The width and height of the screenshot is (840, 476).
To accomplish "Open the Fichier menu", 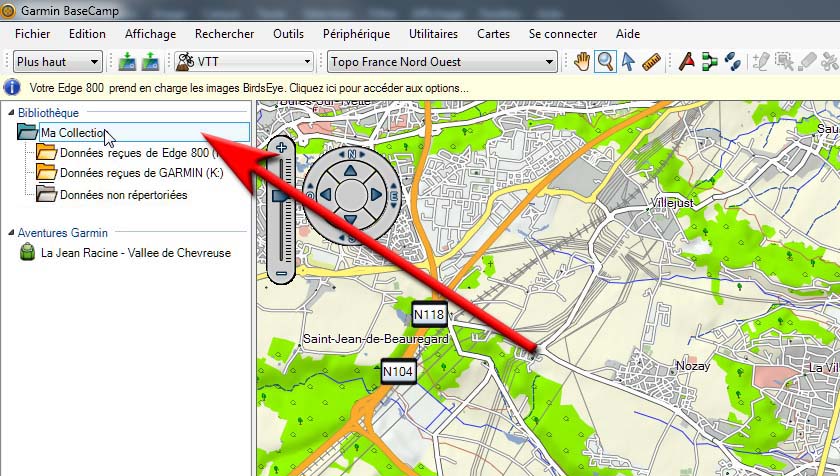I will click(x=33, y=34).
